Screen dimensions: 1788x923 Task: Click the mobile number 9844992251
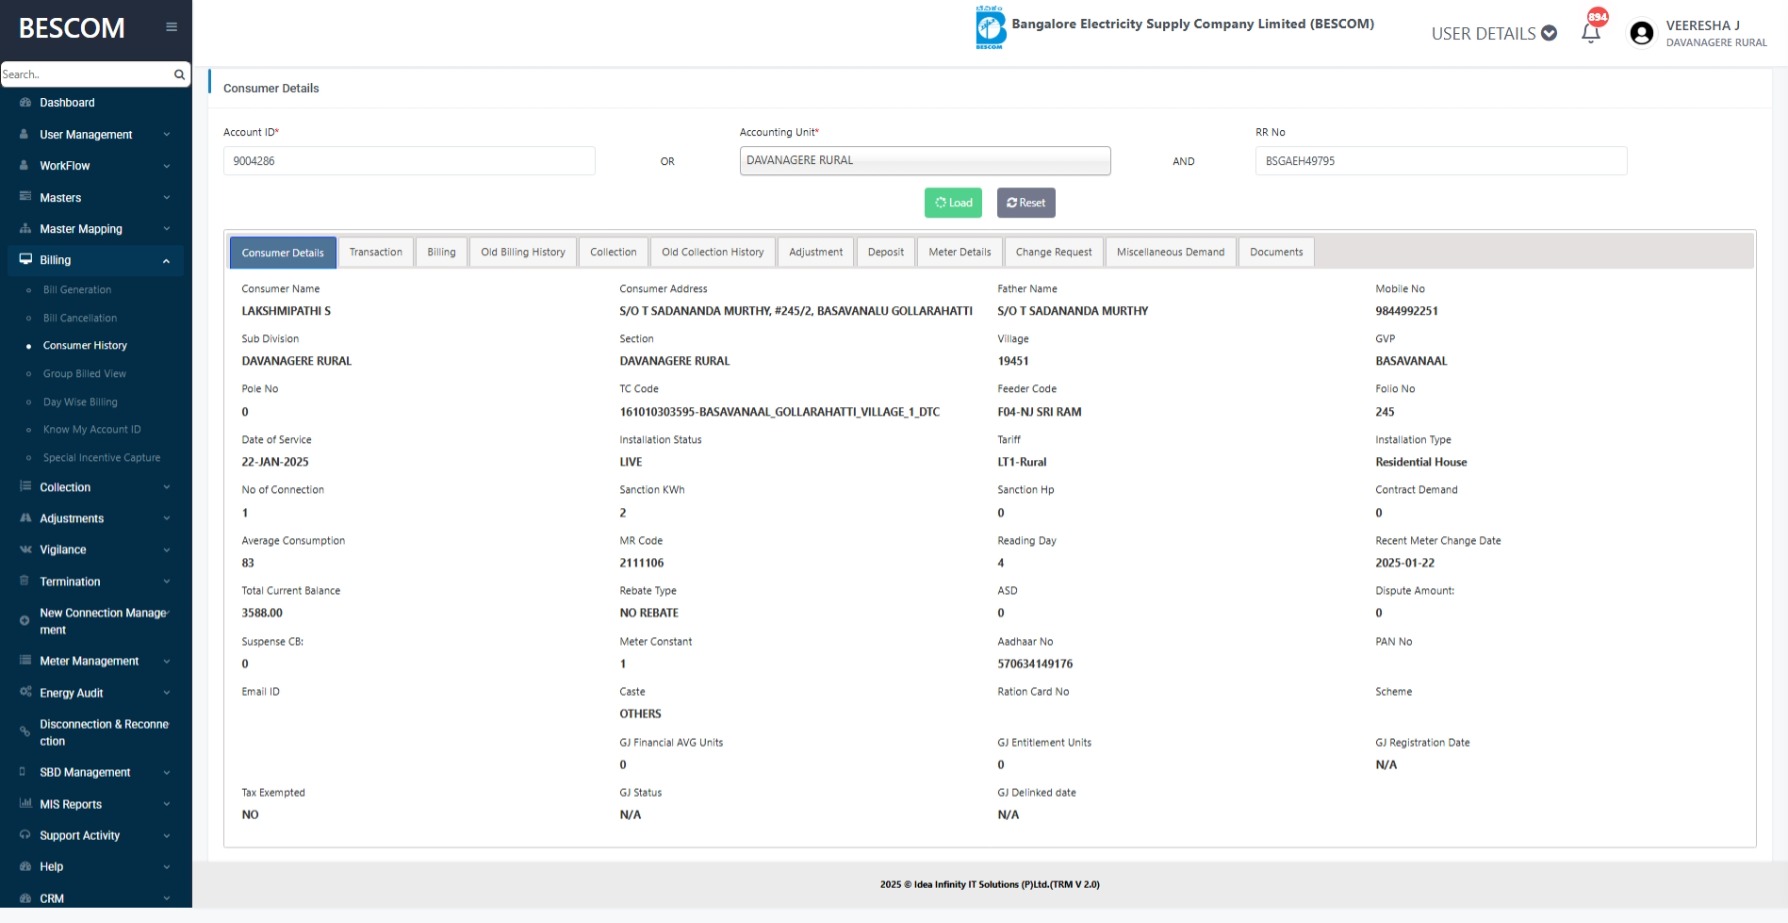1407,311
